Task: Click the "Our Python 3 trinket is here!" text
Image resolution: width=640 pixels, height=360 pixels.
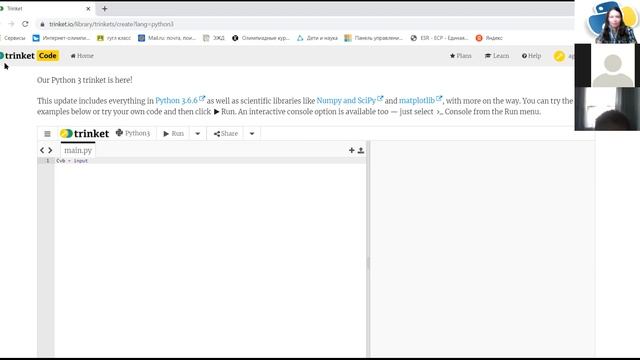Action: 84,80
